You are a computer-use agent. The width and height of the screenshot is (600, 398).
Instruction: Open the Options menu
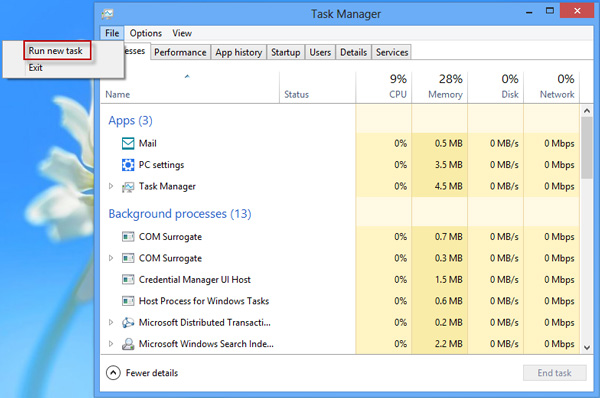[x=145, y=33]
